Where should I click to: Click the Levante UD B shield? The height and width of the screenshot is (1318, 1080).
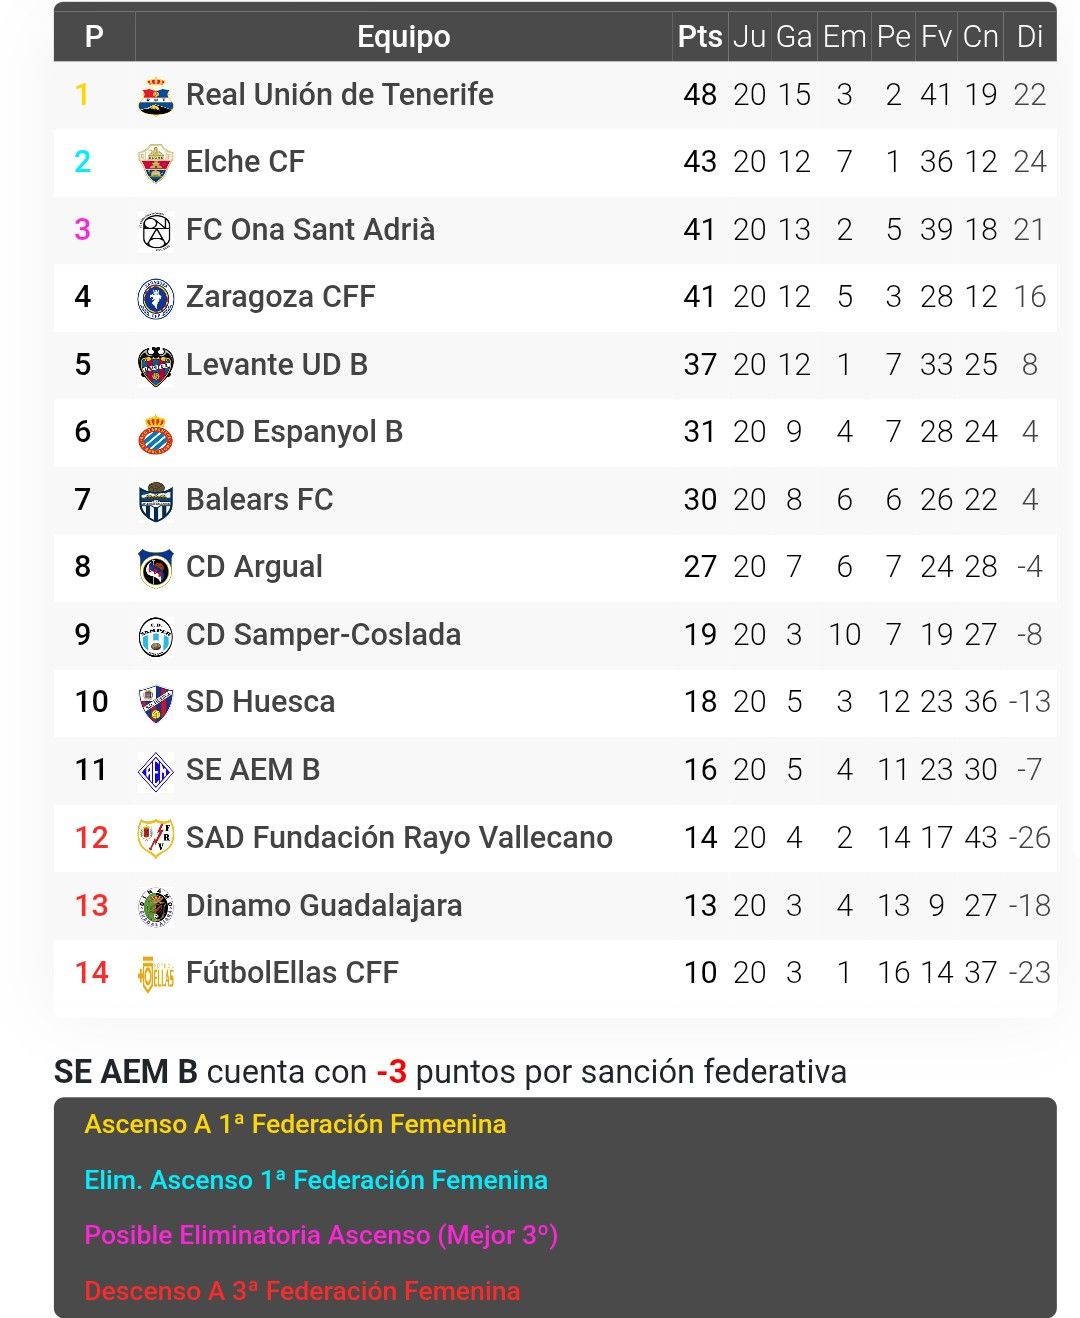point(155,366)
